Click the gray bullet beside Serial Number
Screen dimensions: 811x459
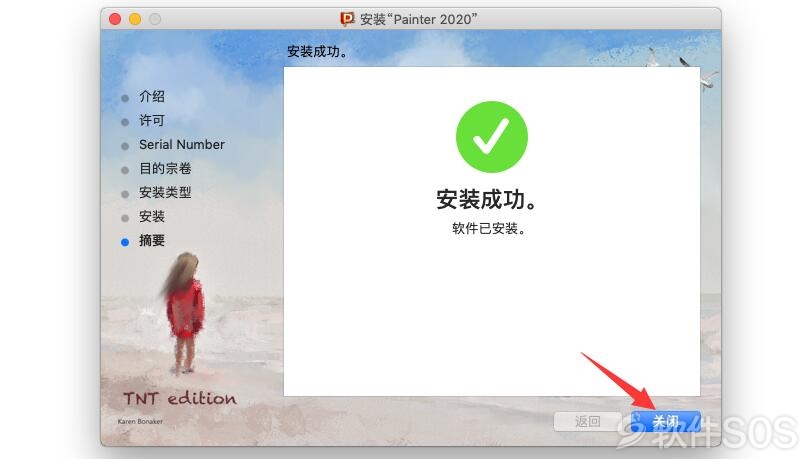125,146
